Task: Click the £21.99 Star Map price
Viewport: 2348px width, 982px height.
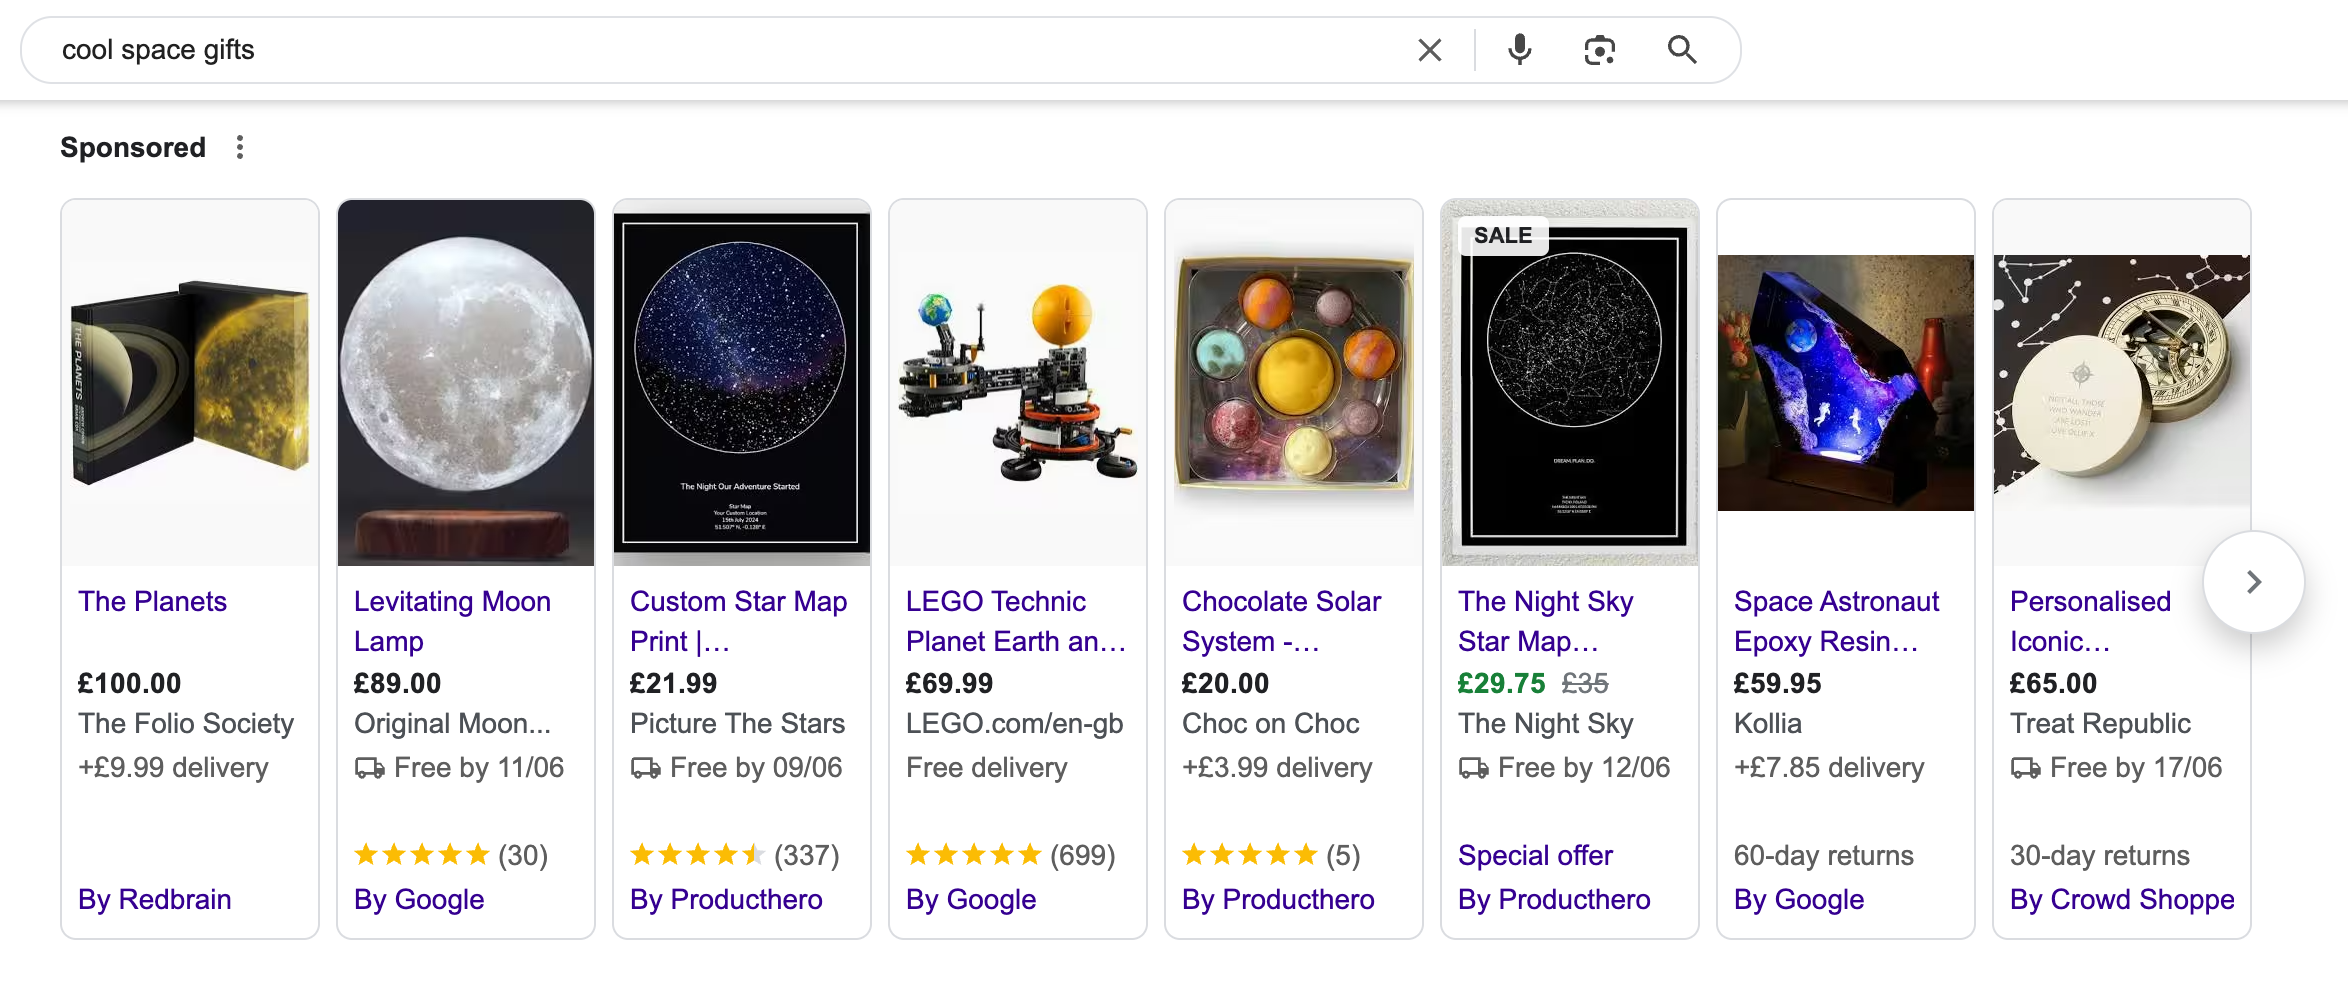Action: point(673,683)
